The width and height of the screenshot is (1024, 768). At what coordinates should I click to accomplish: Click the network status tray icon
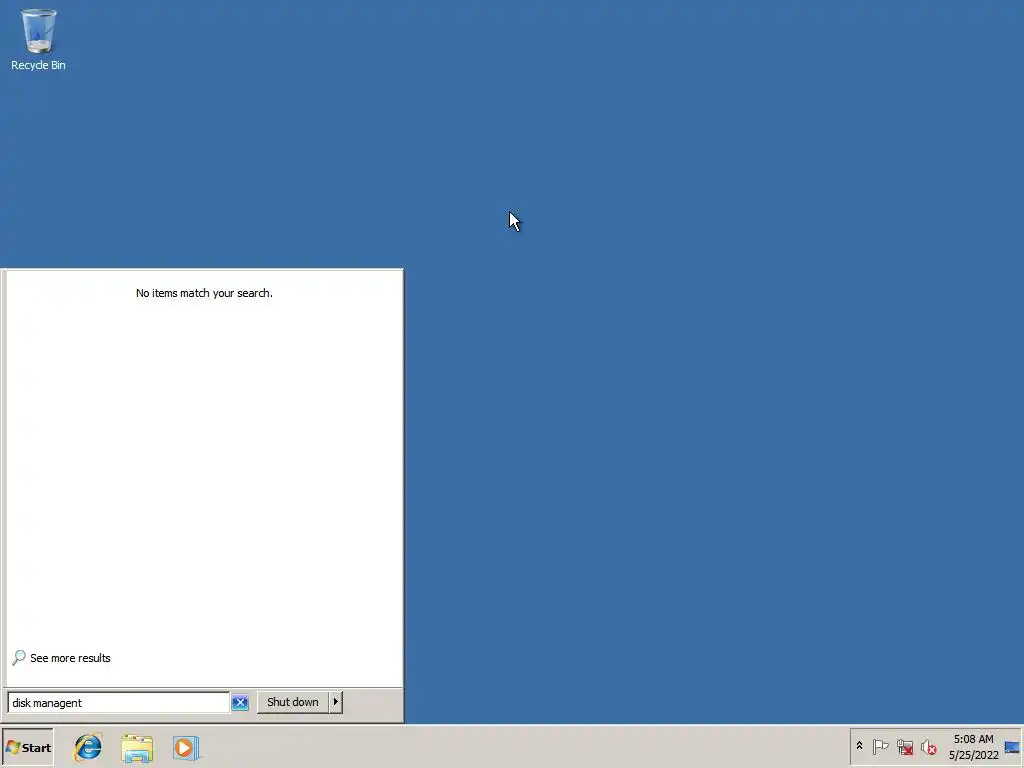click(904, 746)
